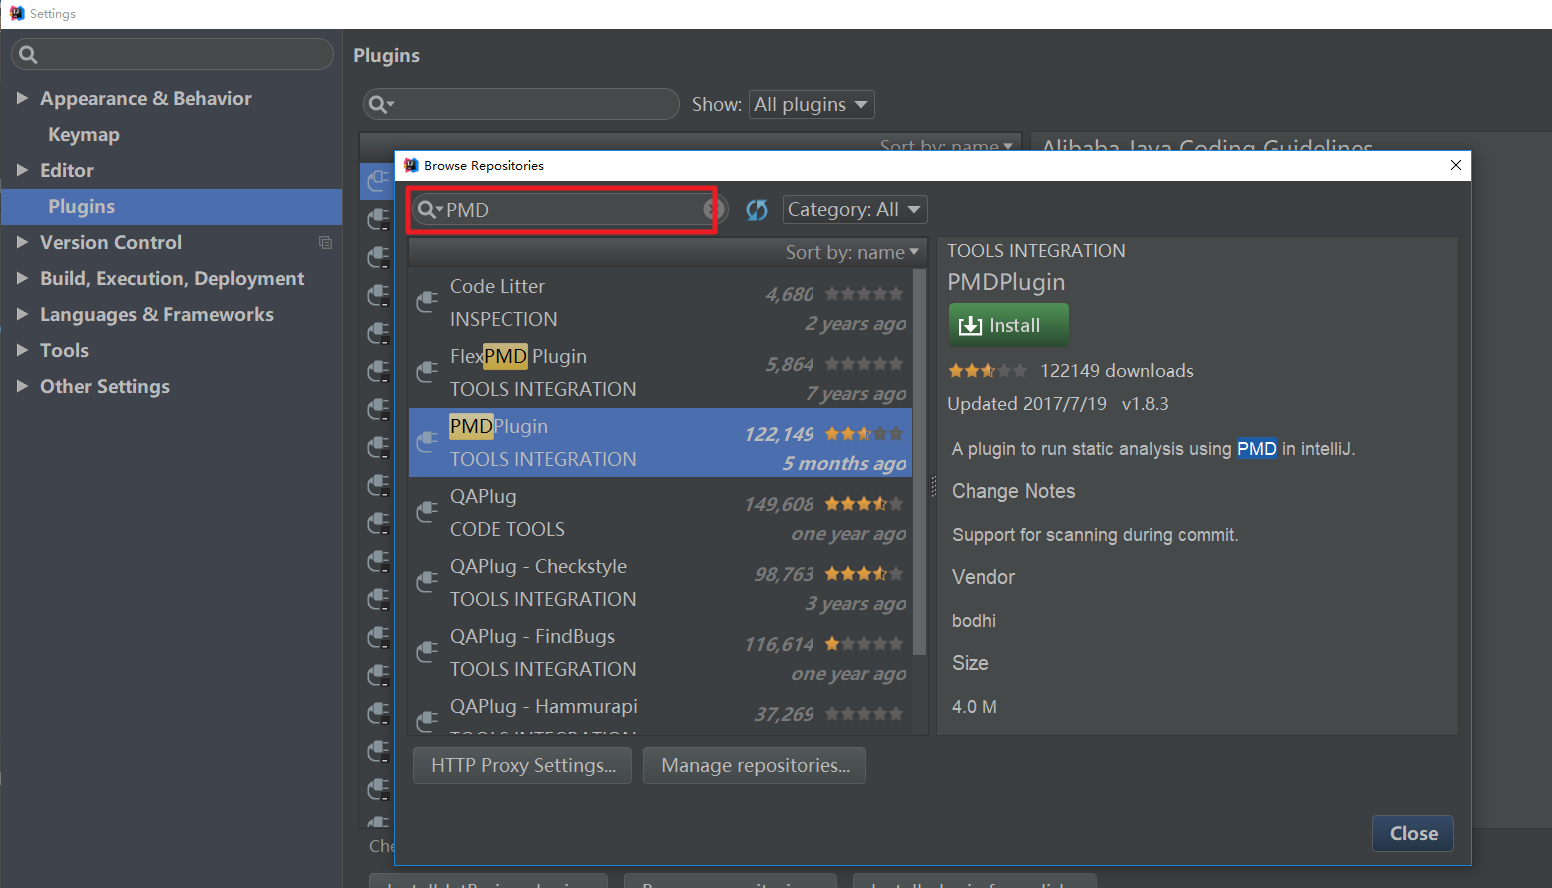Select the QAPlug - FindBugs entry
1552x888 pixels.
point(660,652)
